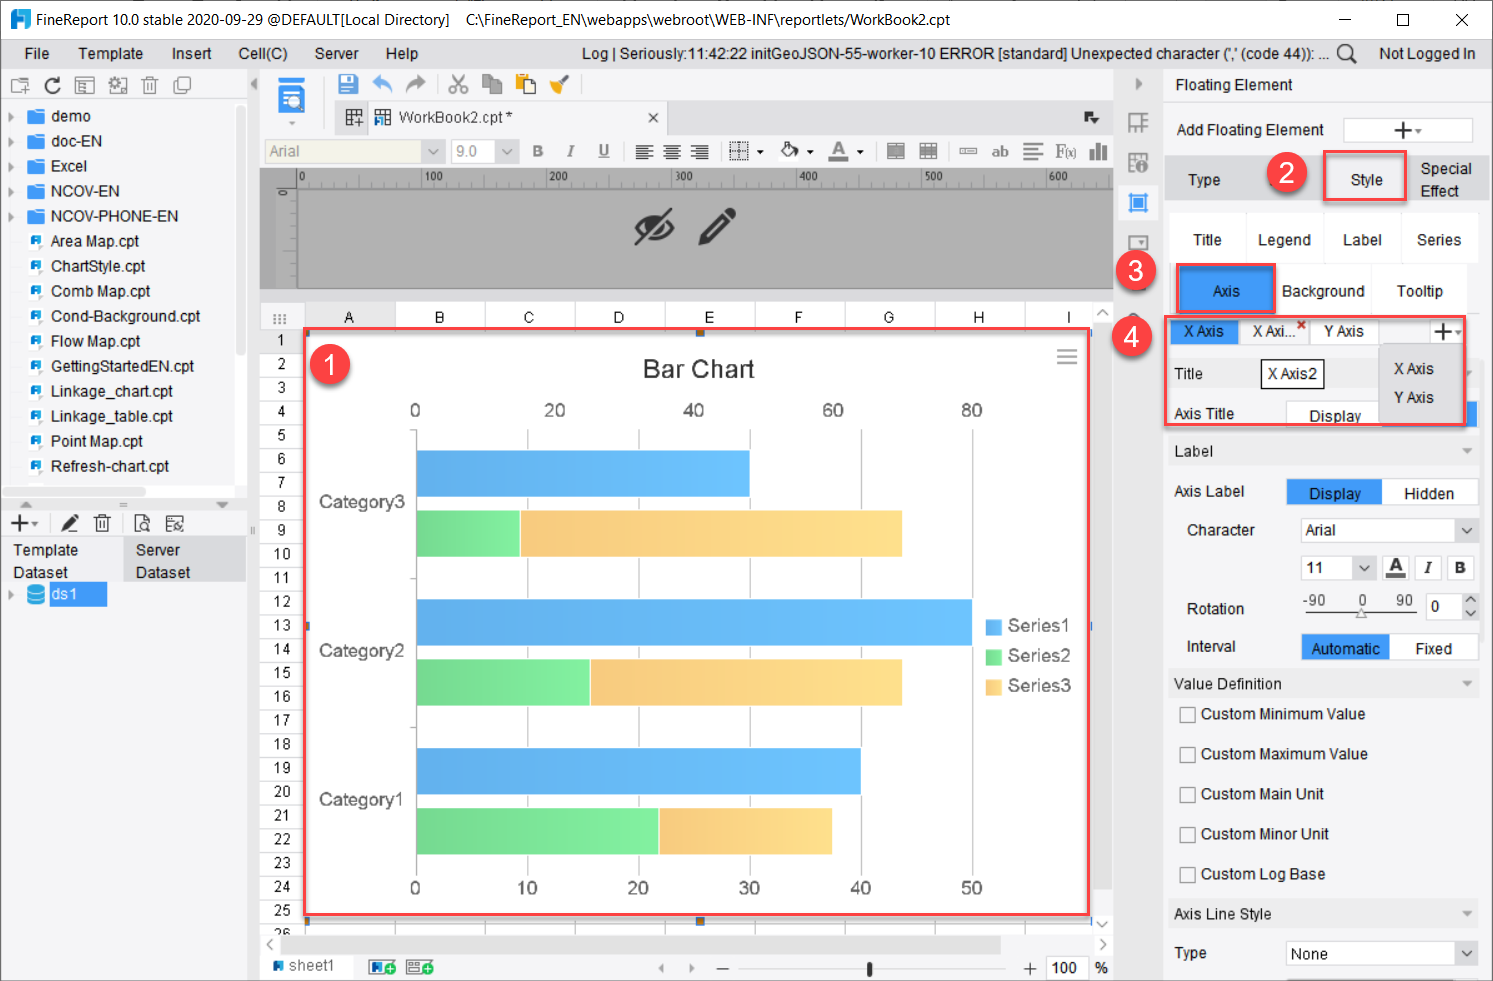Select the Cut tool in the toolbar
The width and height of the screenshot is (1493, 981).
(x=459, y=84)
